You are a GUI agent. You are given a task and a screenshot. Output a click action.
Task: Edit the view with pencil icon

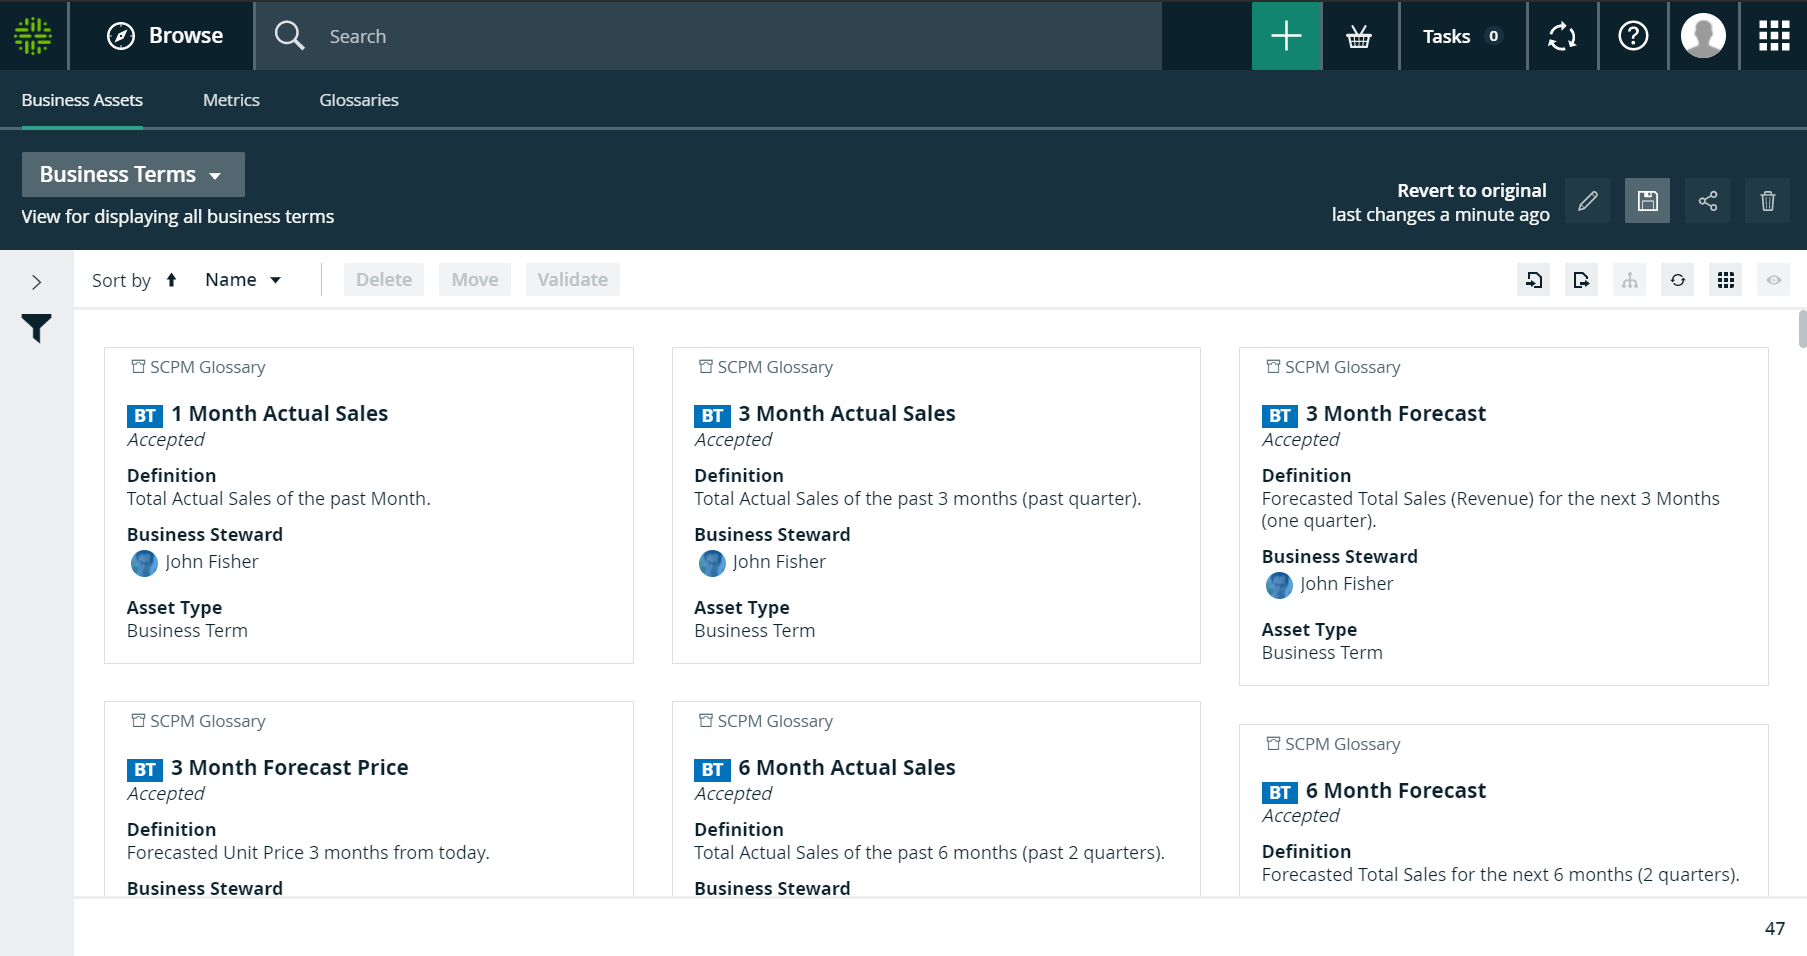[1587, 201]
